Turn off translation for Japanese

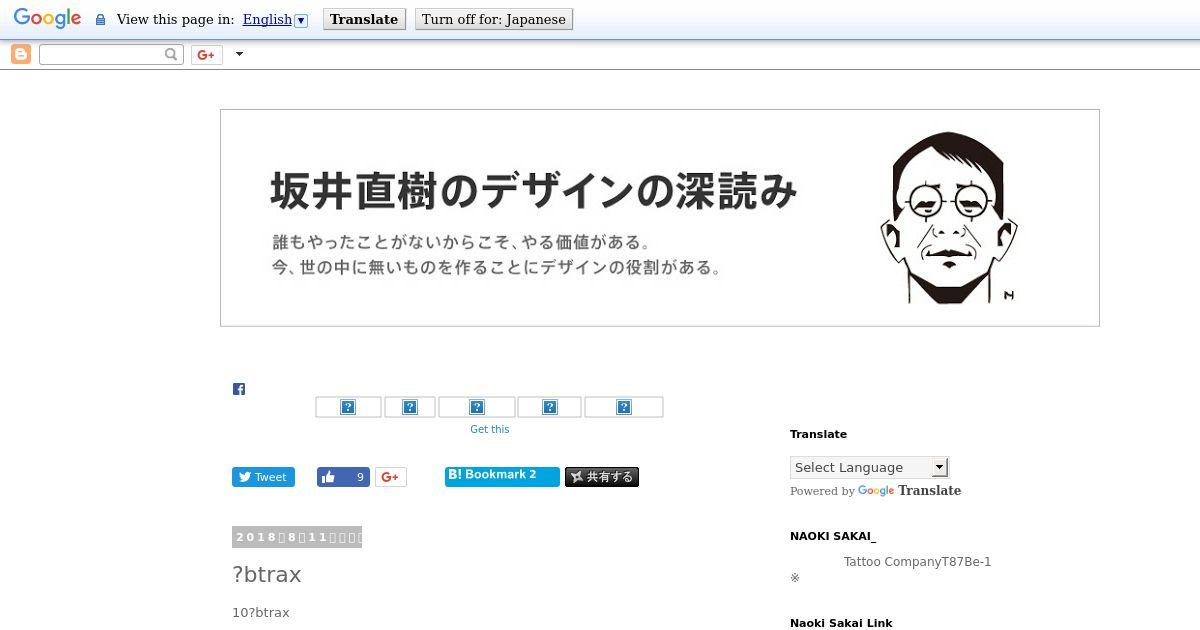[x=494, y=19]
